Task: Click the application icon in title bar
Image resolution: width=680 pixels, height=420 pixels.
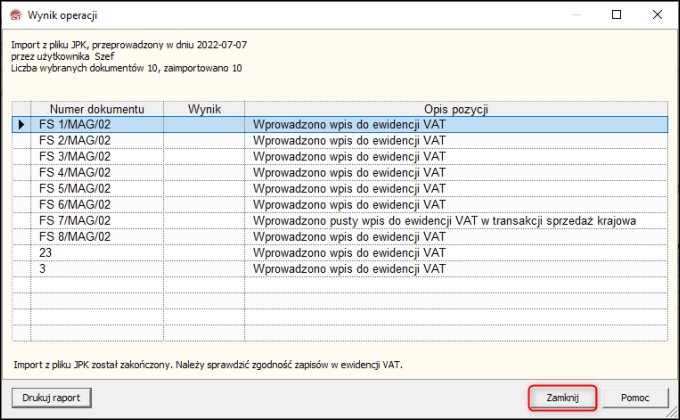Action: pyautogui.click(x=16, y=15)
